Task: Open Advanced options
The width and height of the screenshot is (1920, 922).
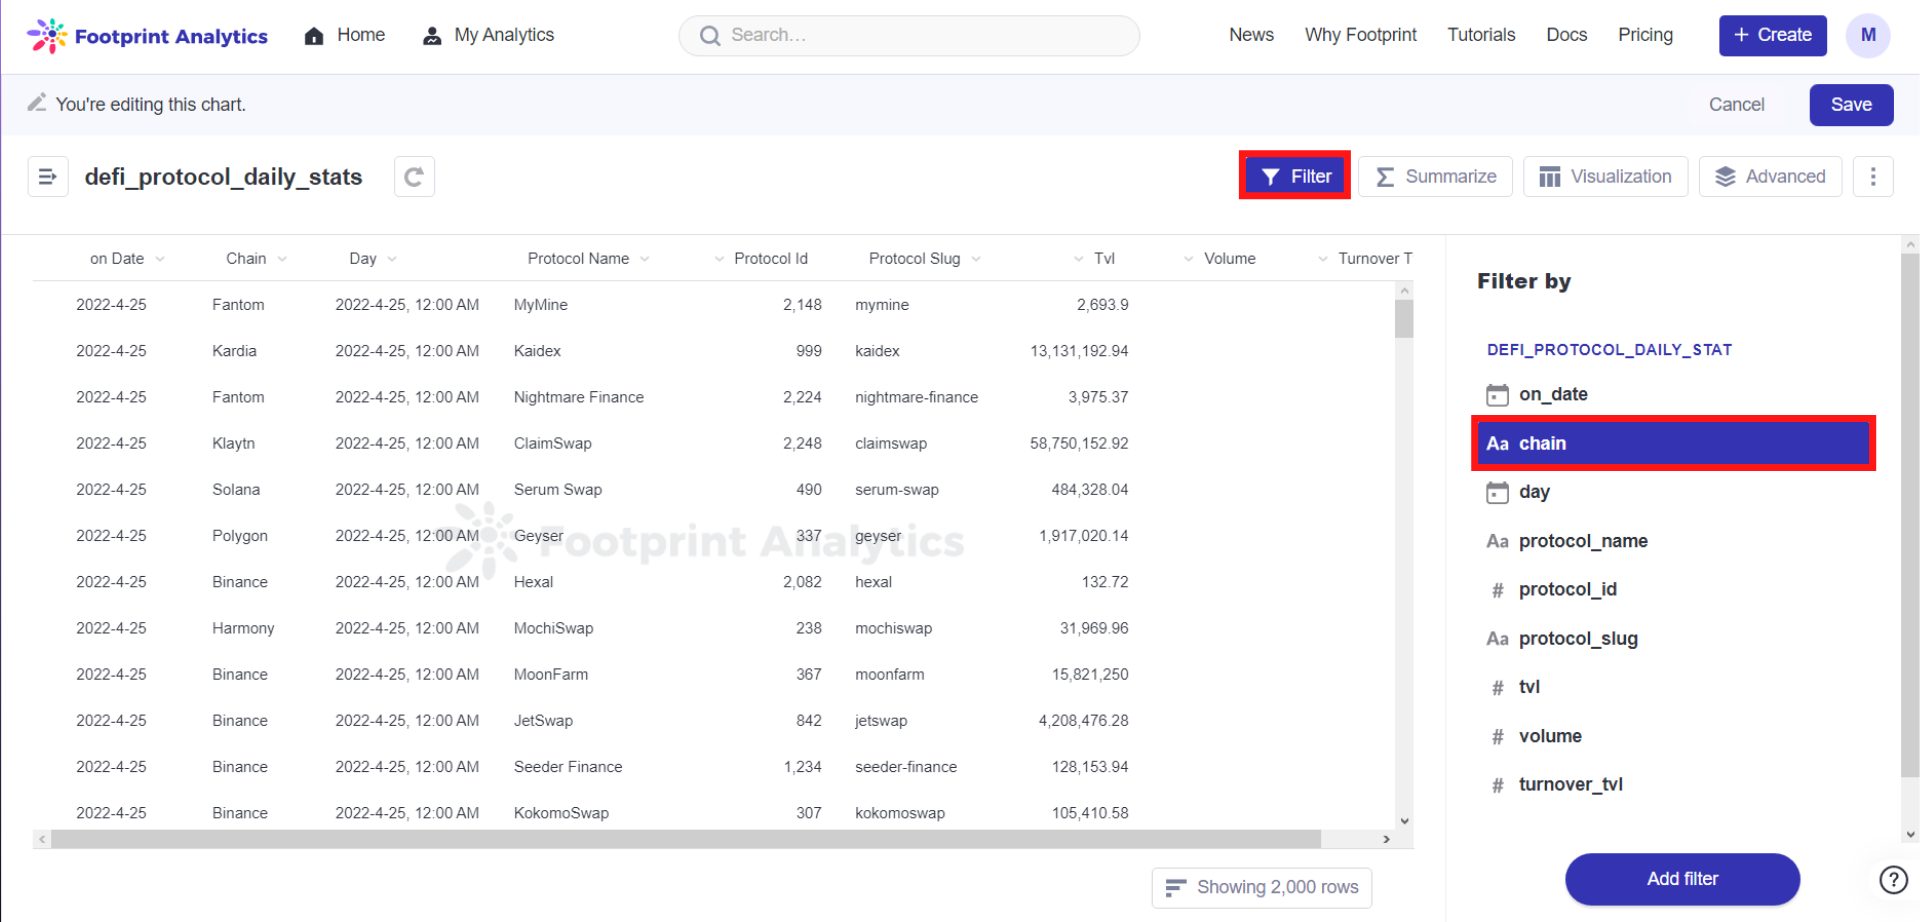Action: point(1770,177)
